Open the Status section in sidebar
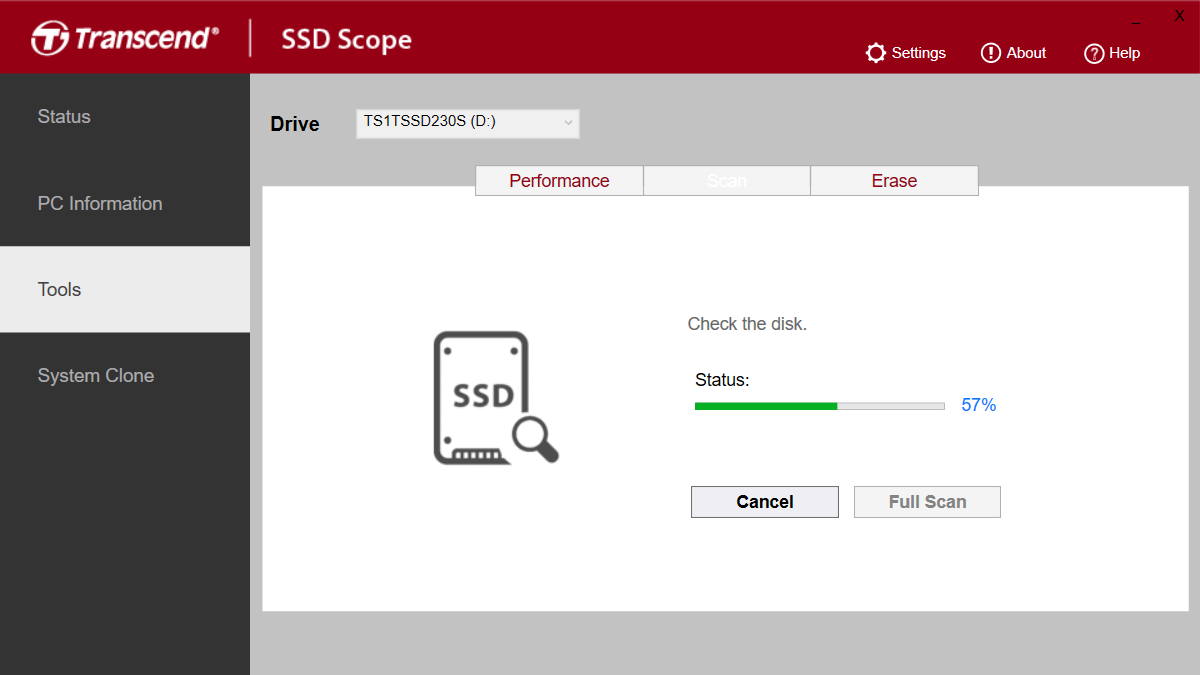Screen dimensions: 1200x675 [125, 117]
